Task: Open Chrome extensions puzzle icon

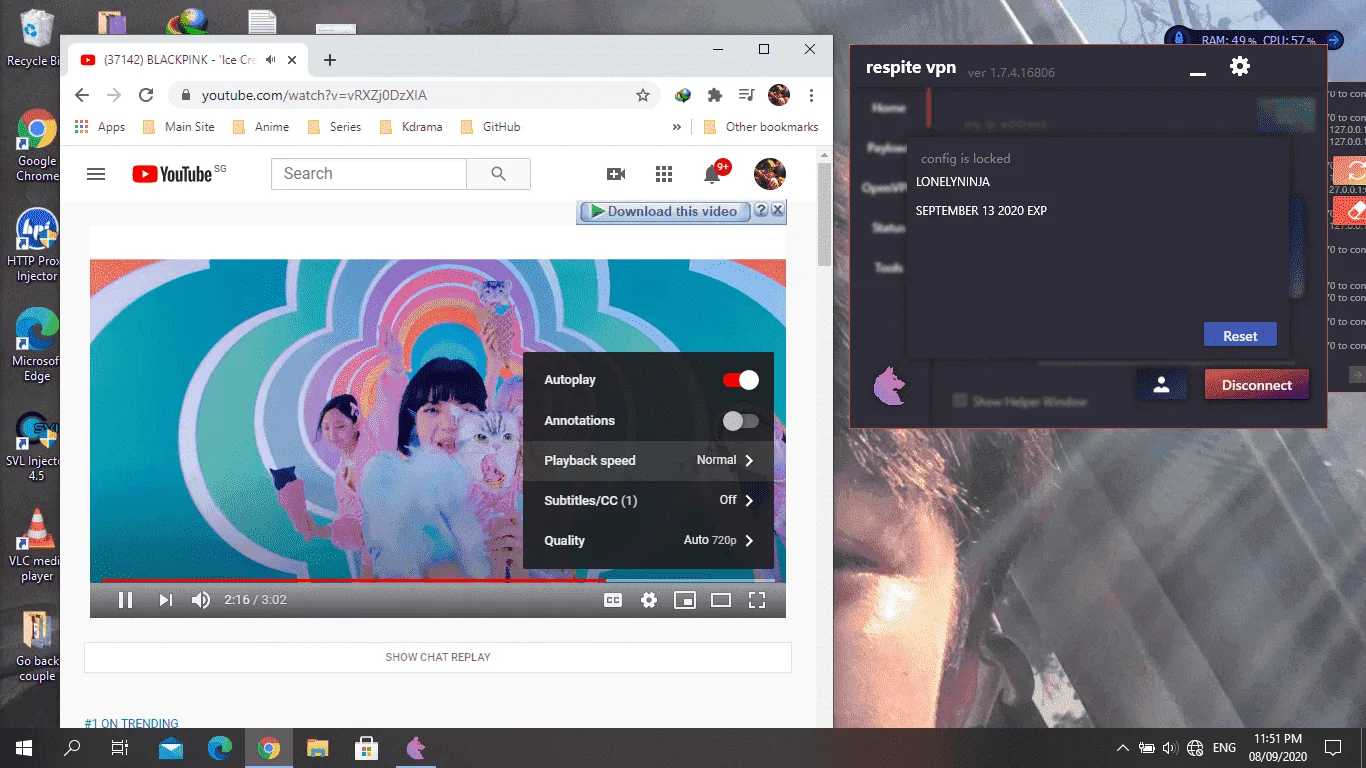Action: point(714,95)
